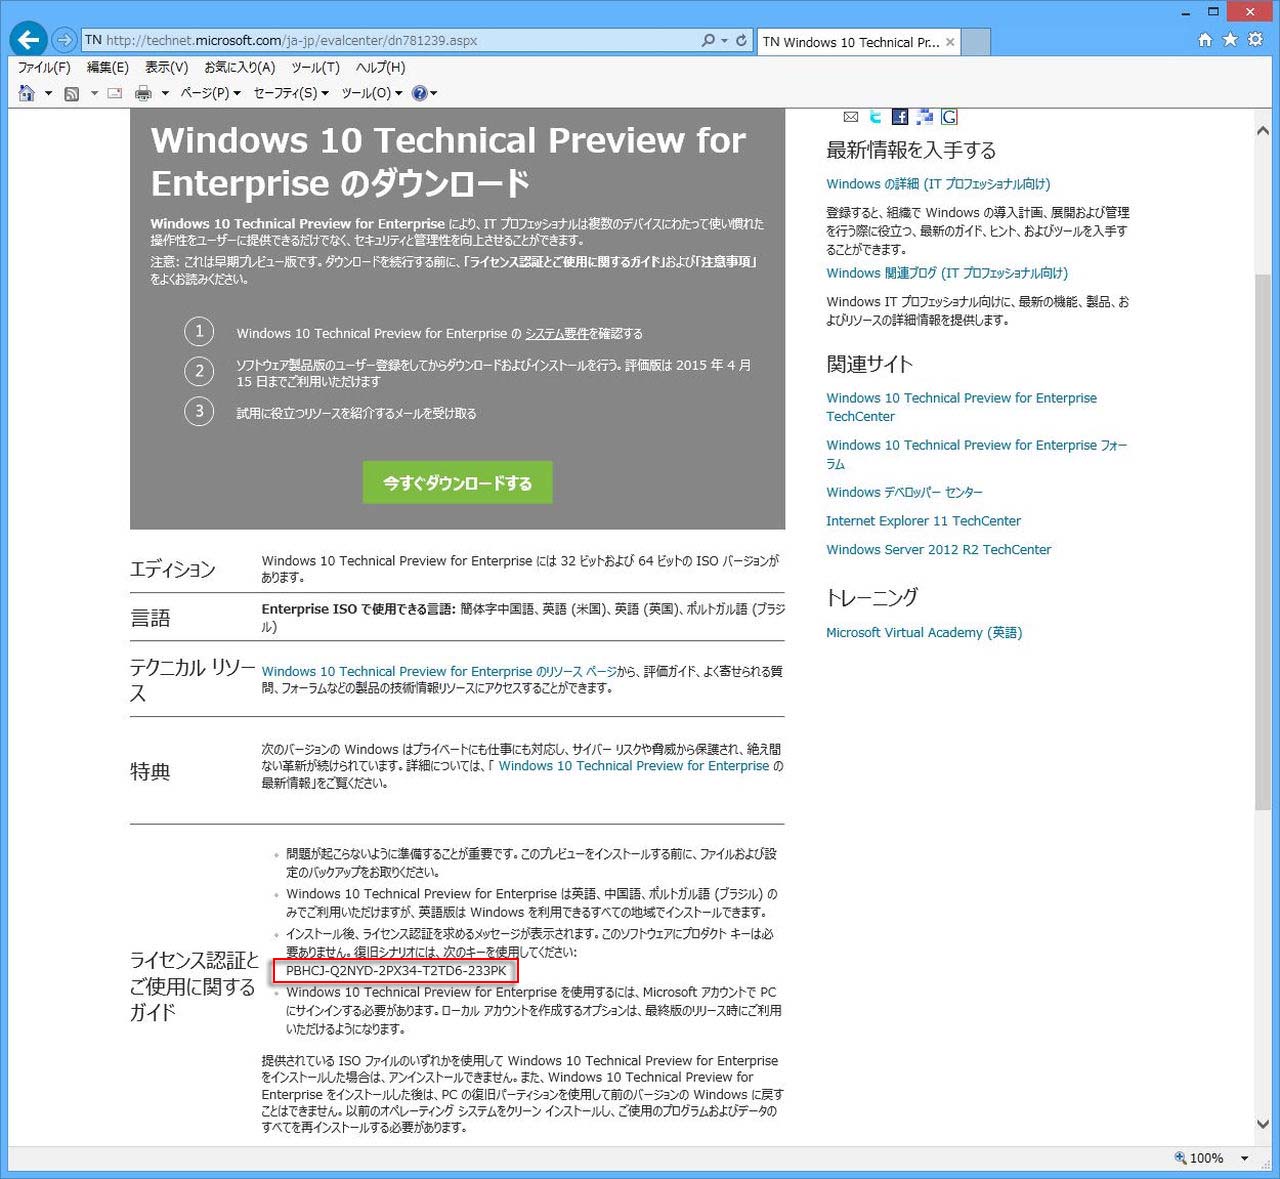Share page via Google icon
This screenshot has width=1280, height=1179.
click(x=949, y=117)
